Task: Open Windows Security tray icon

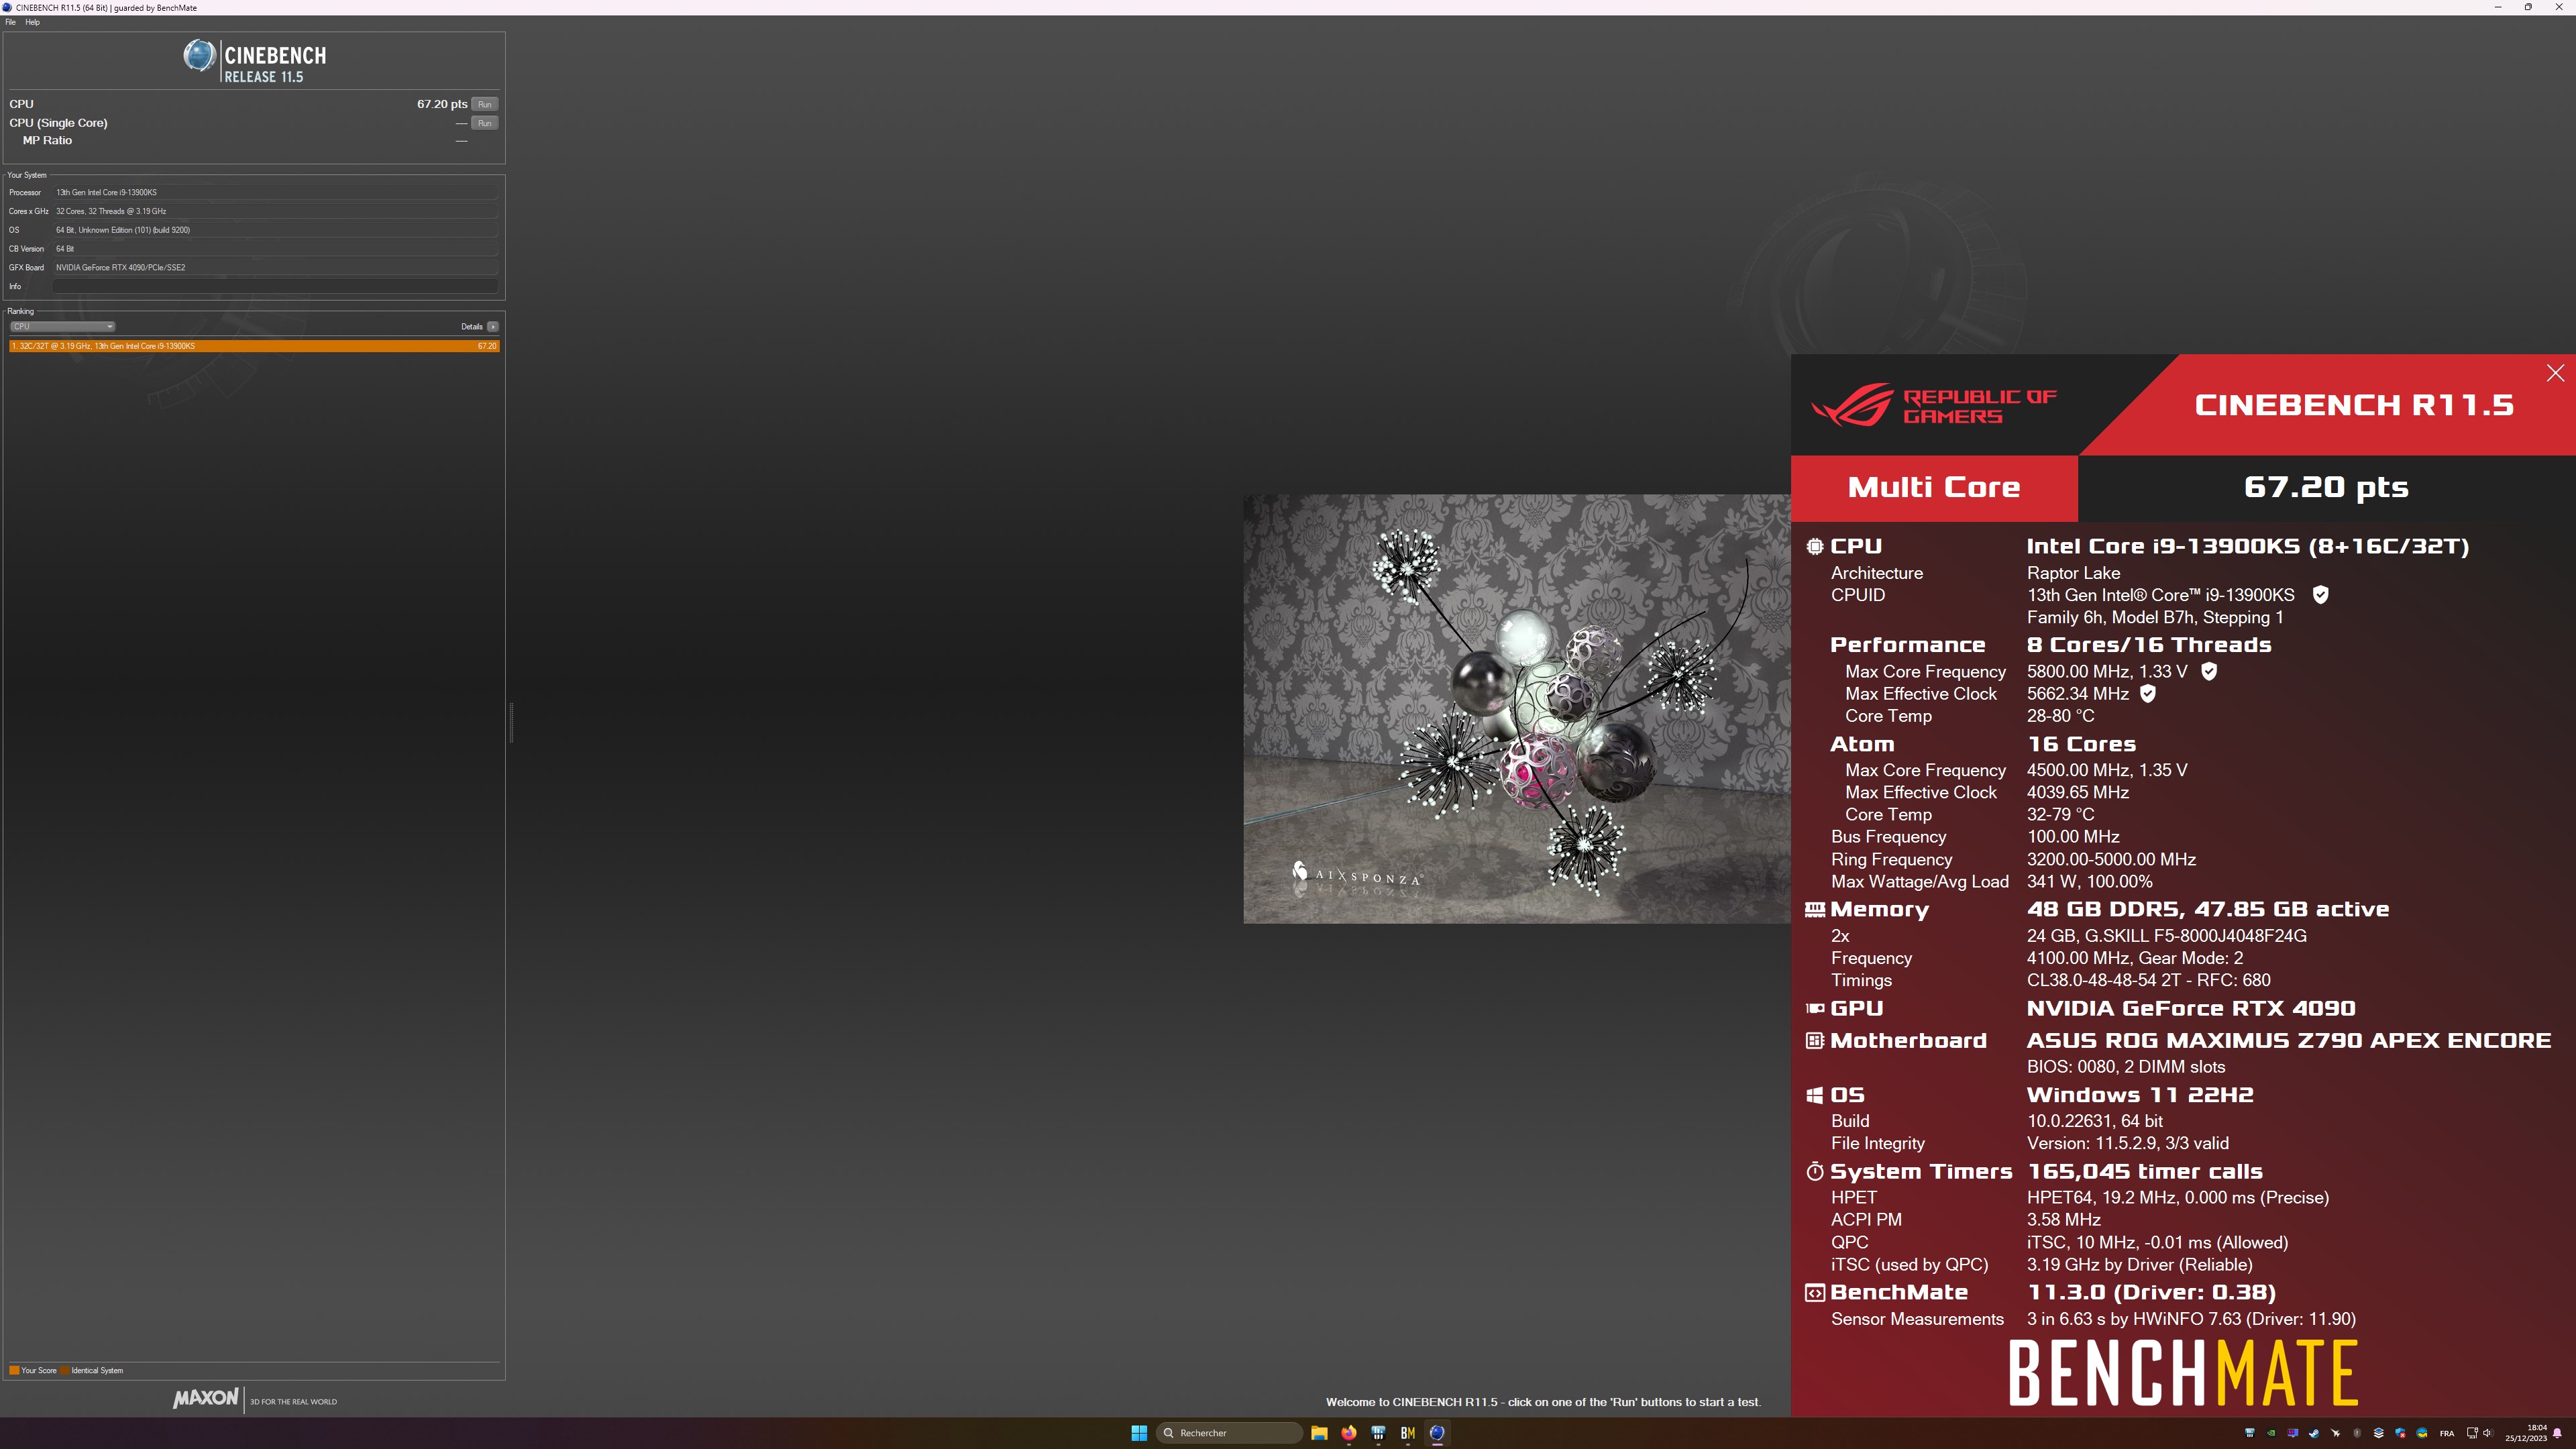Action: (x=2400, y=1433)
